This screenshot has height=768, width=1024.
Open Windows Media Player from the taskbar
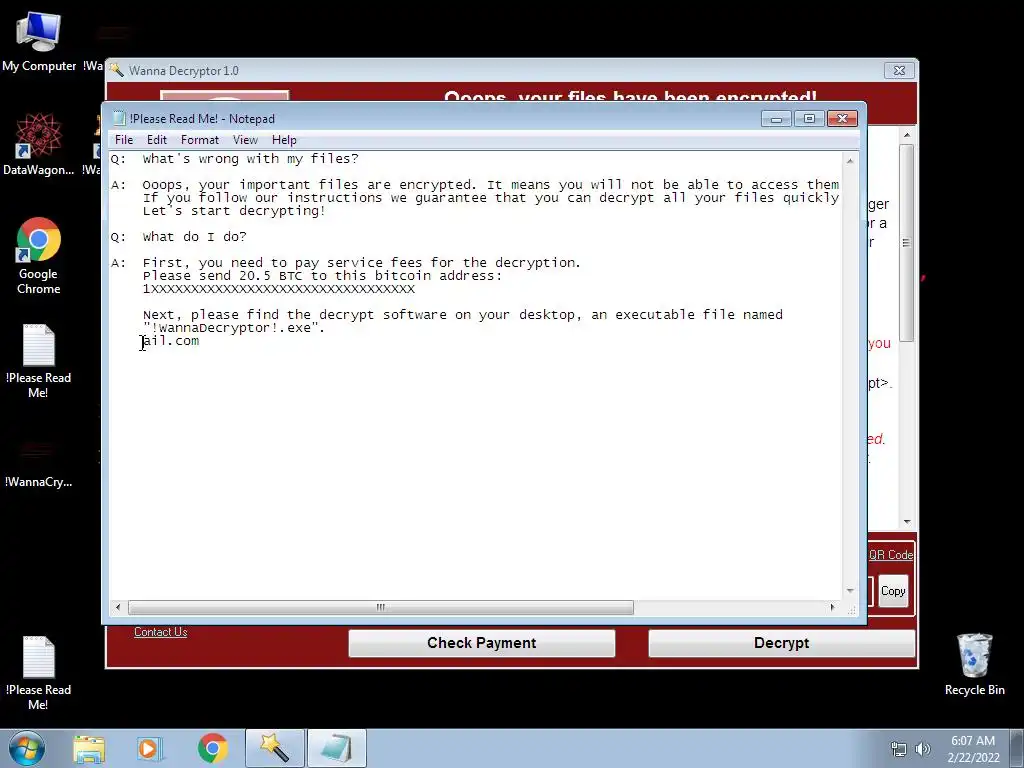pyautogui.click(x=150, y=748)
